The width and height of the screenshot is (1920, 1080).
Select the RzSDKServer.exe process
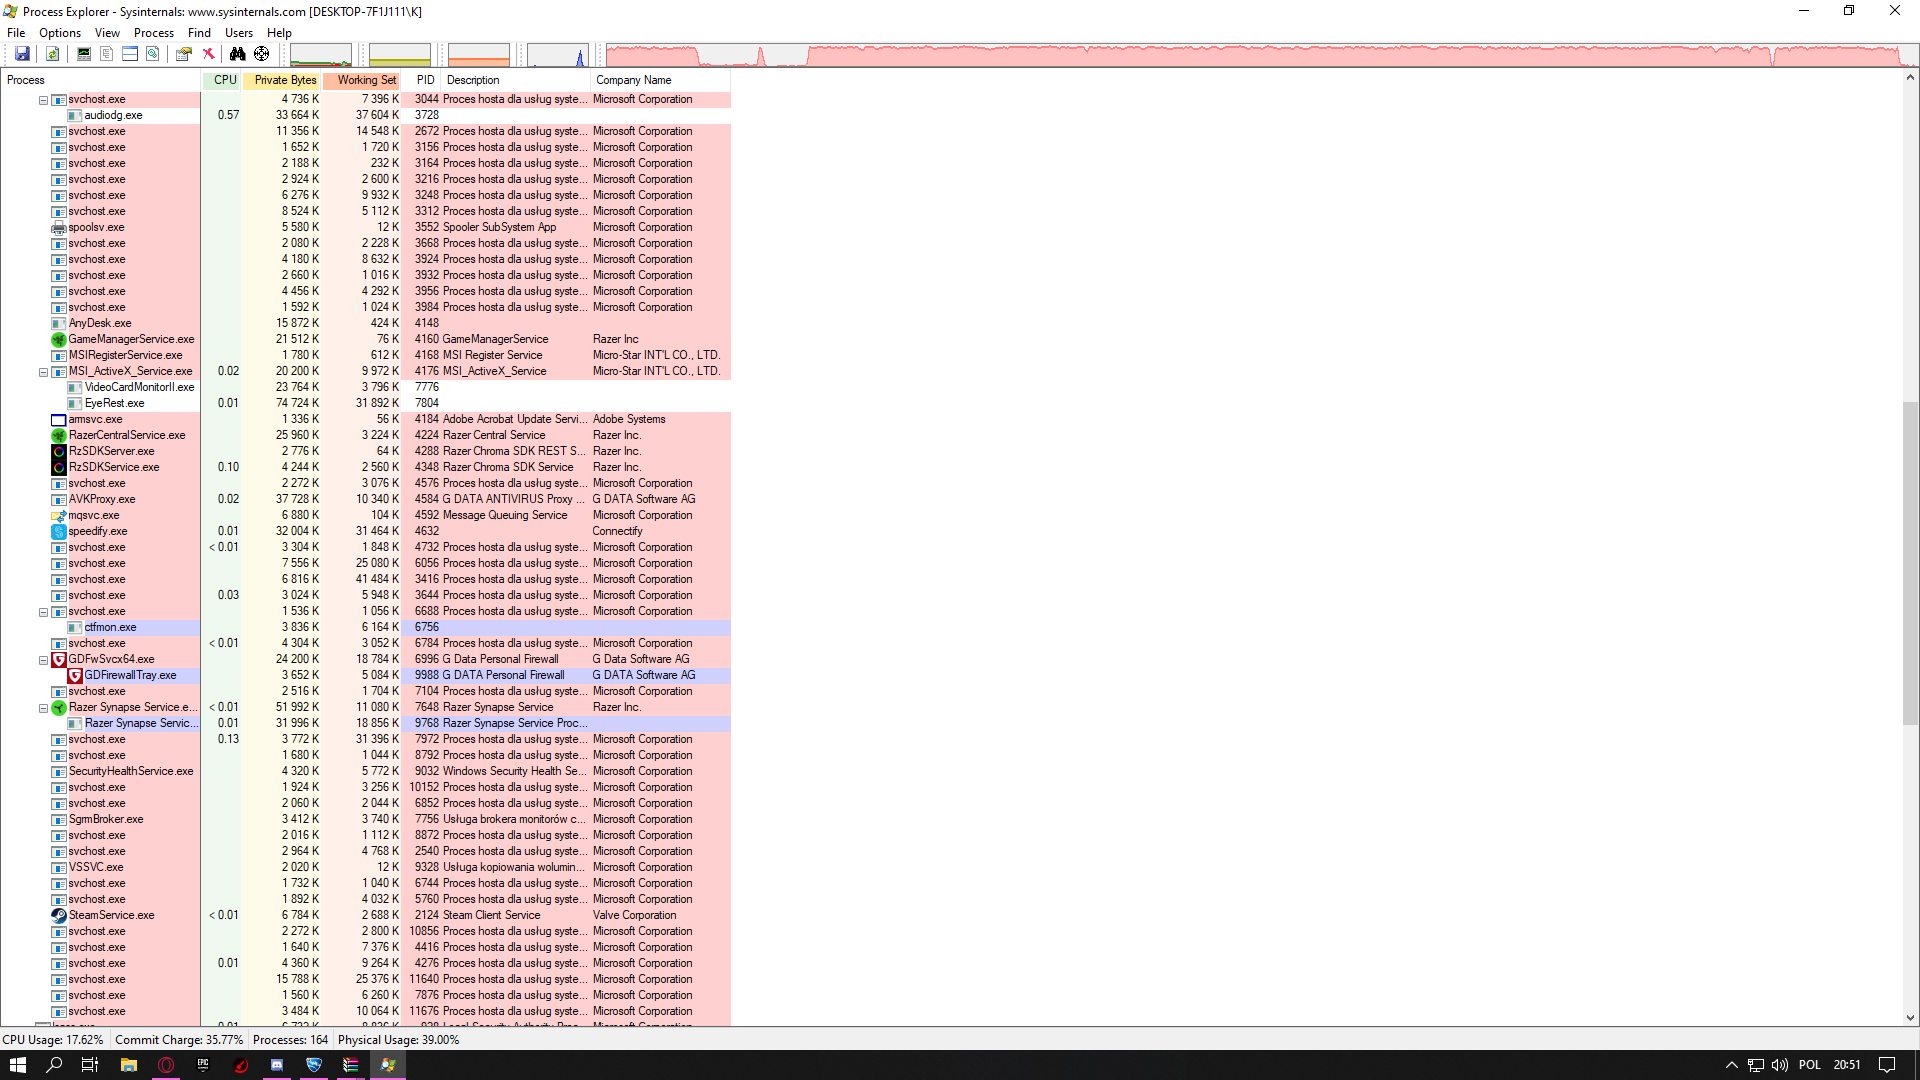111,451
